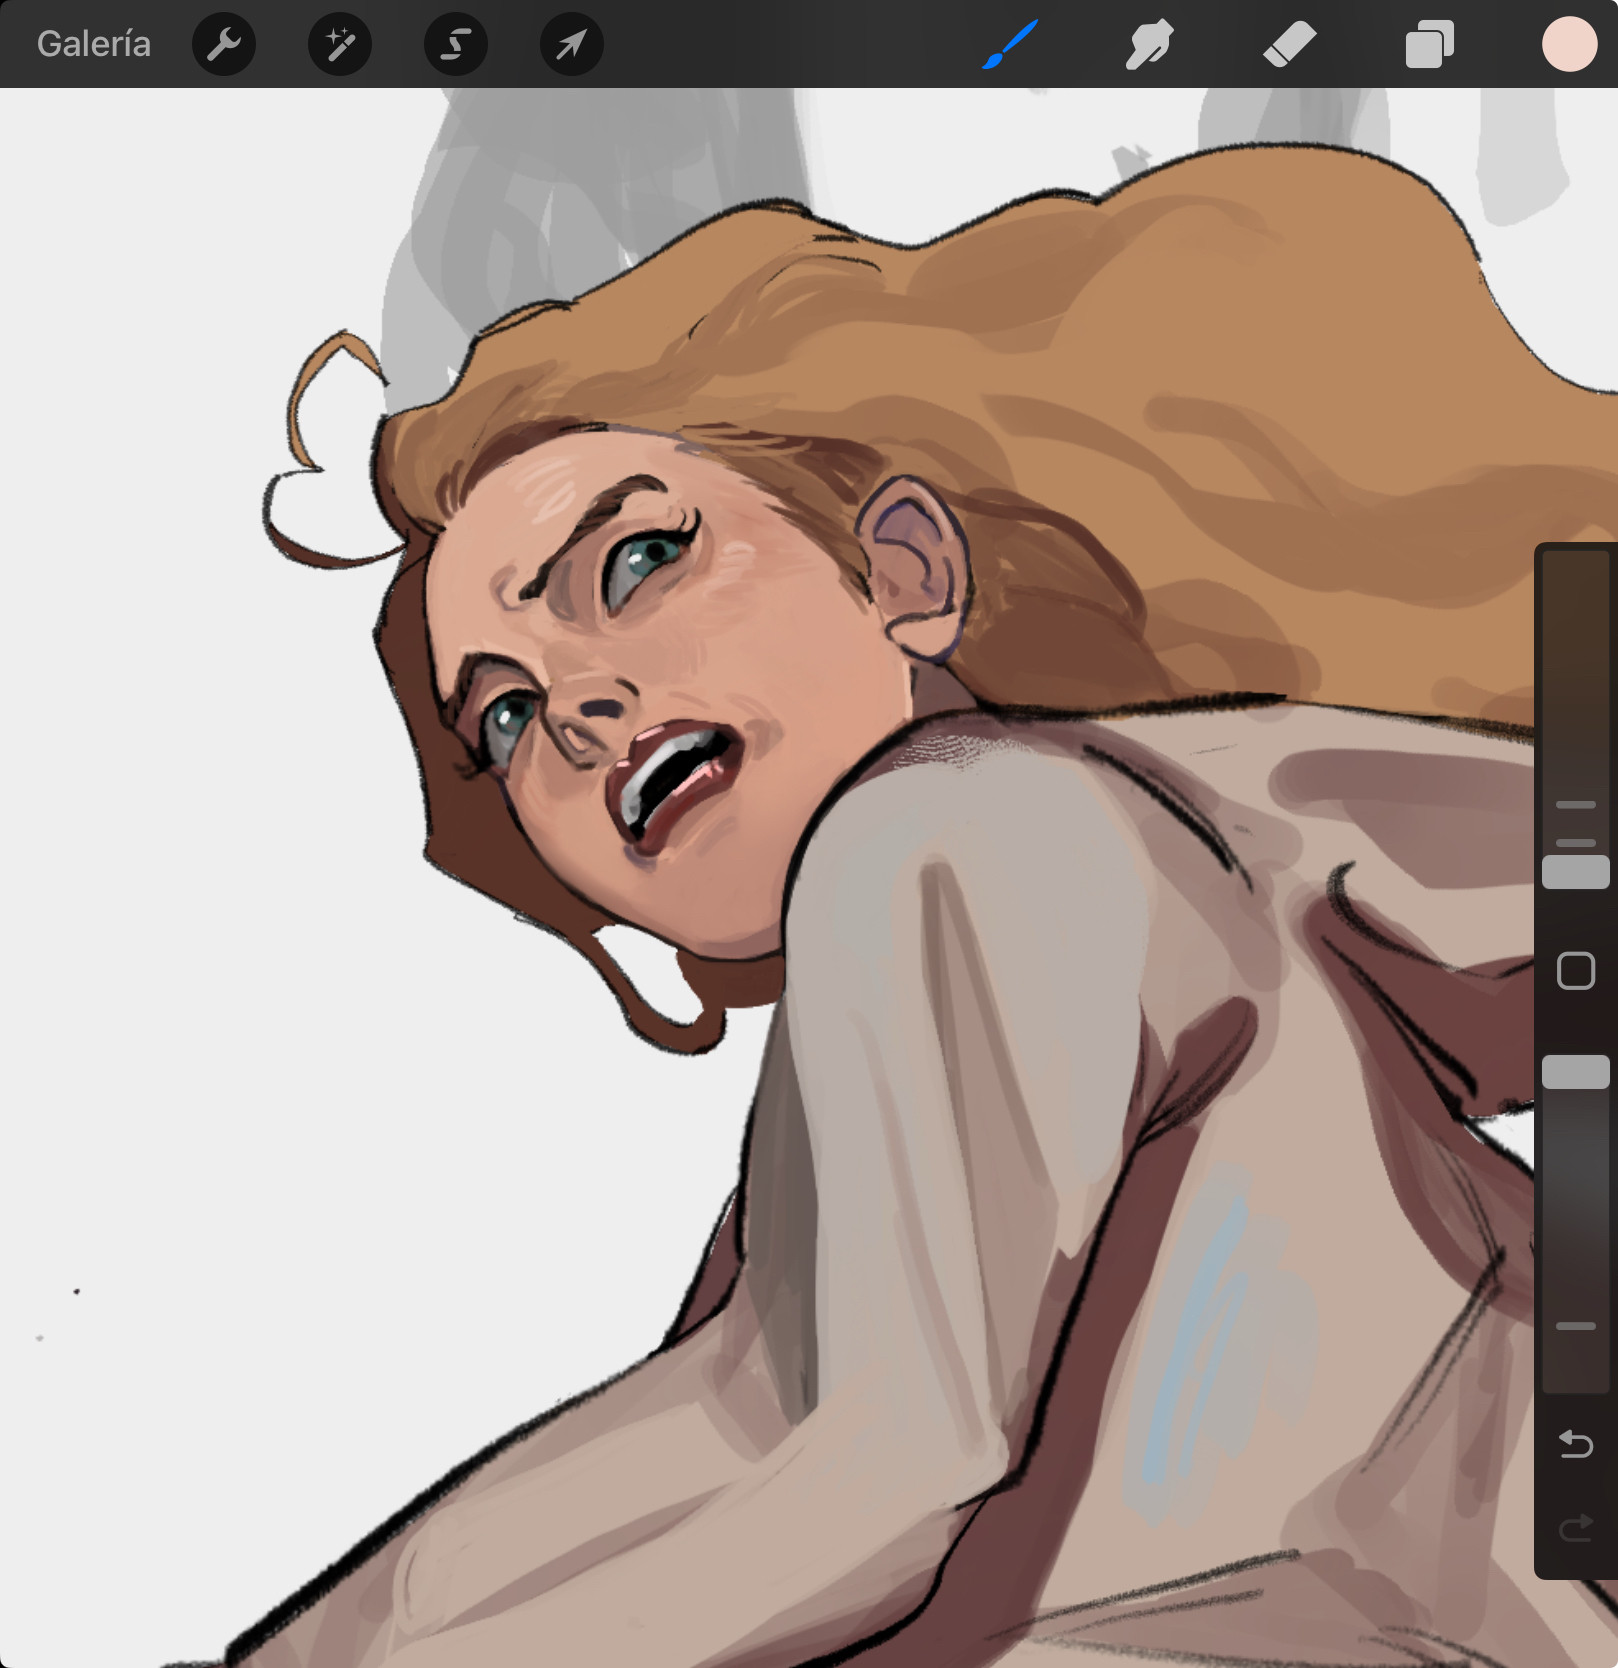Undo the last stroke
1618x1668 pixels.
1576,1444
